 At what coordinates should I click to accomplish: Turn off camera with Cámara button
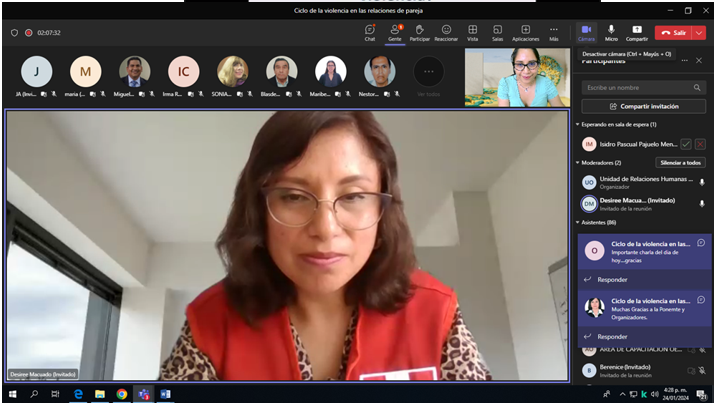click(x=586, y=33)
